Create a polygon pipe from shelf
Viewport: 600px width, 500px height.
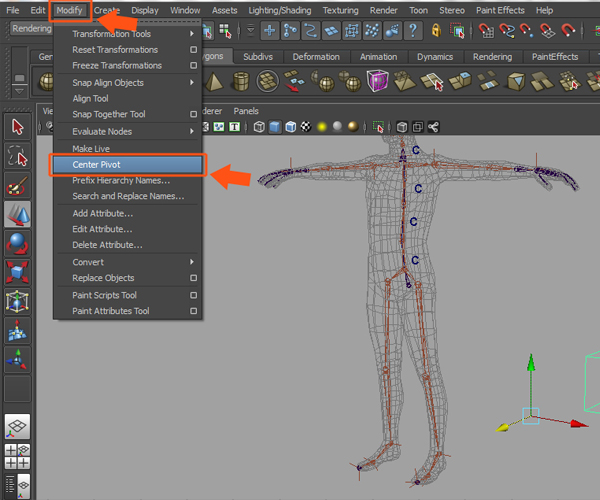click(x=241, y=81)
